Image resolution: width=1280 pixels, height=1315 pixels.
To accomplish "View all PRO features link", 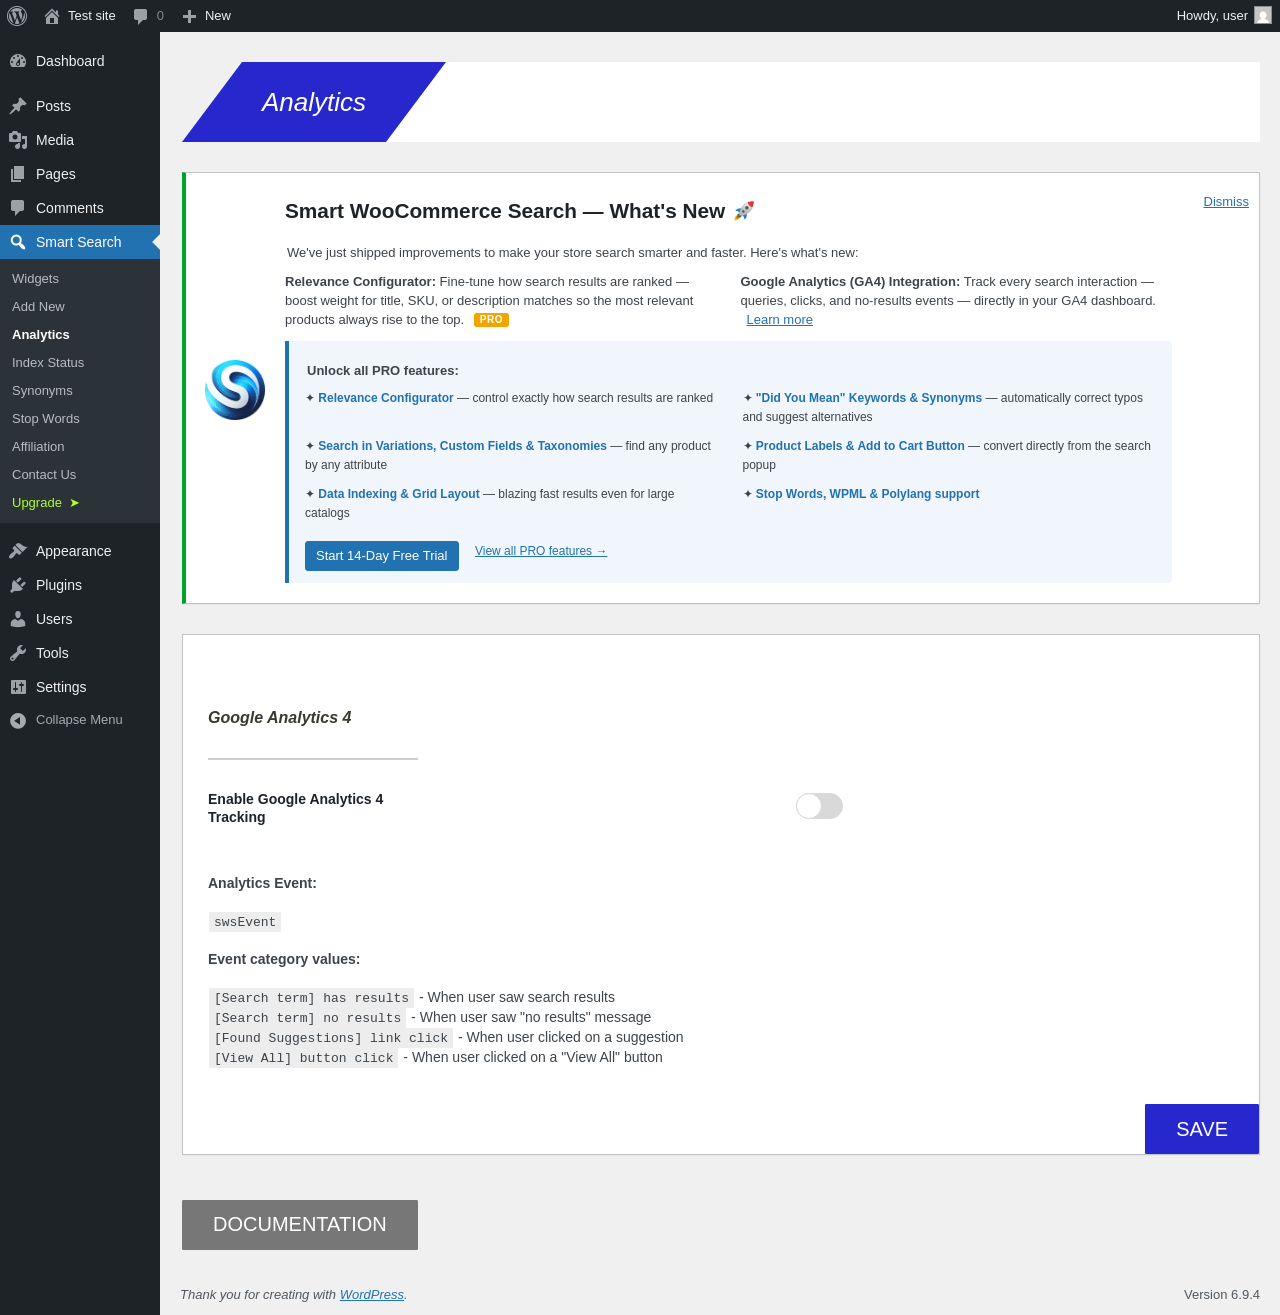I will pos(541,551).
